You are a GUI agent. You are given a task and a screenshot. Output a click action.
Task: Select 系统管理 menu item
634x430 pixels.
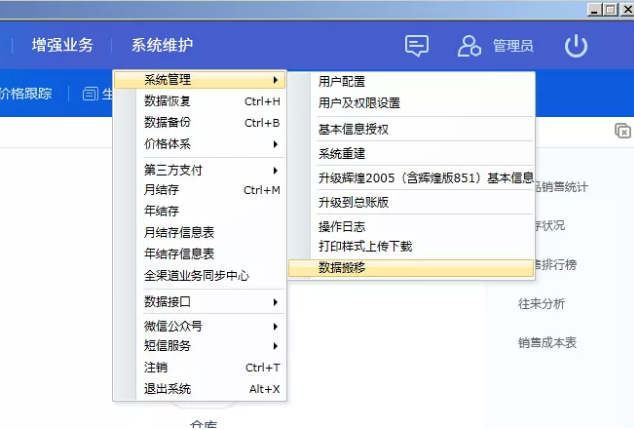click(x=200, y=80)
